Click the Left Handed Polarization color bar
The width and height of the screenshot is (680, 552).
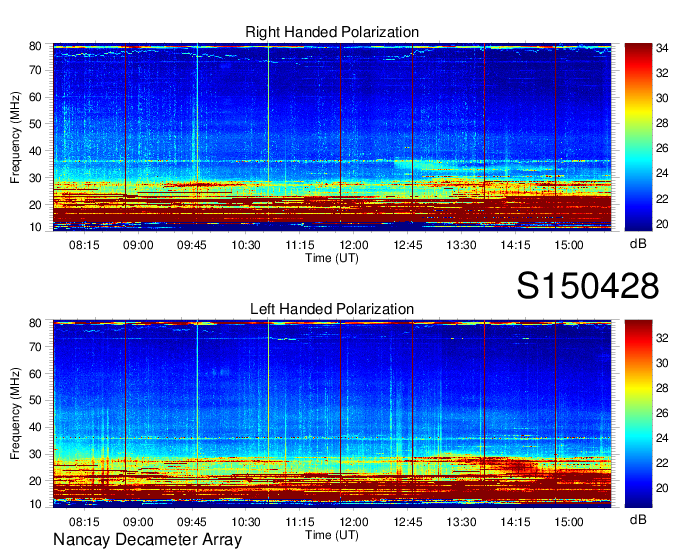tap(638, 414)
